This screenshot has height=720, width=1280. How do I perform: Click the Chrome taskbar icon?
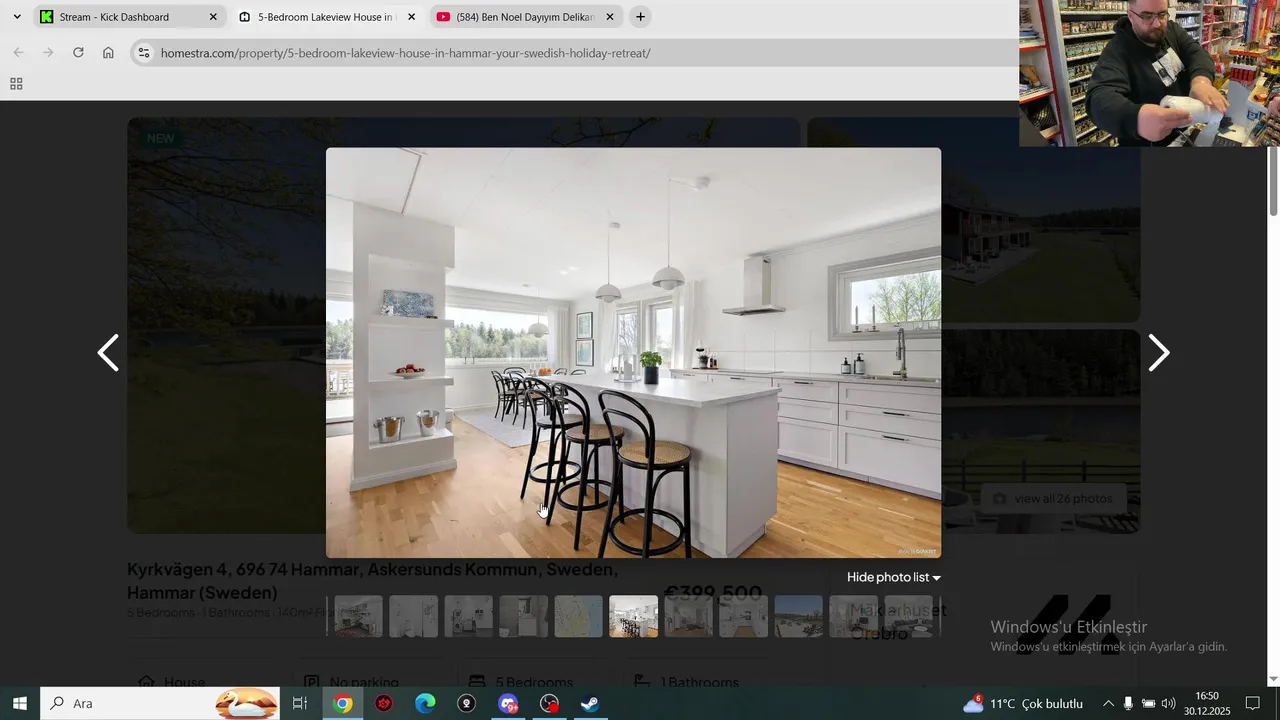343,703
